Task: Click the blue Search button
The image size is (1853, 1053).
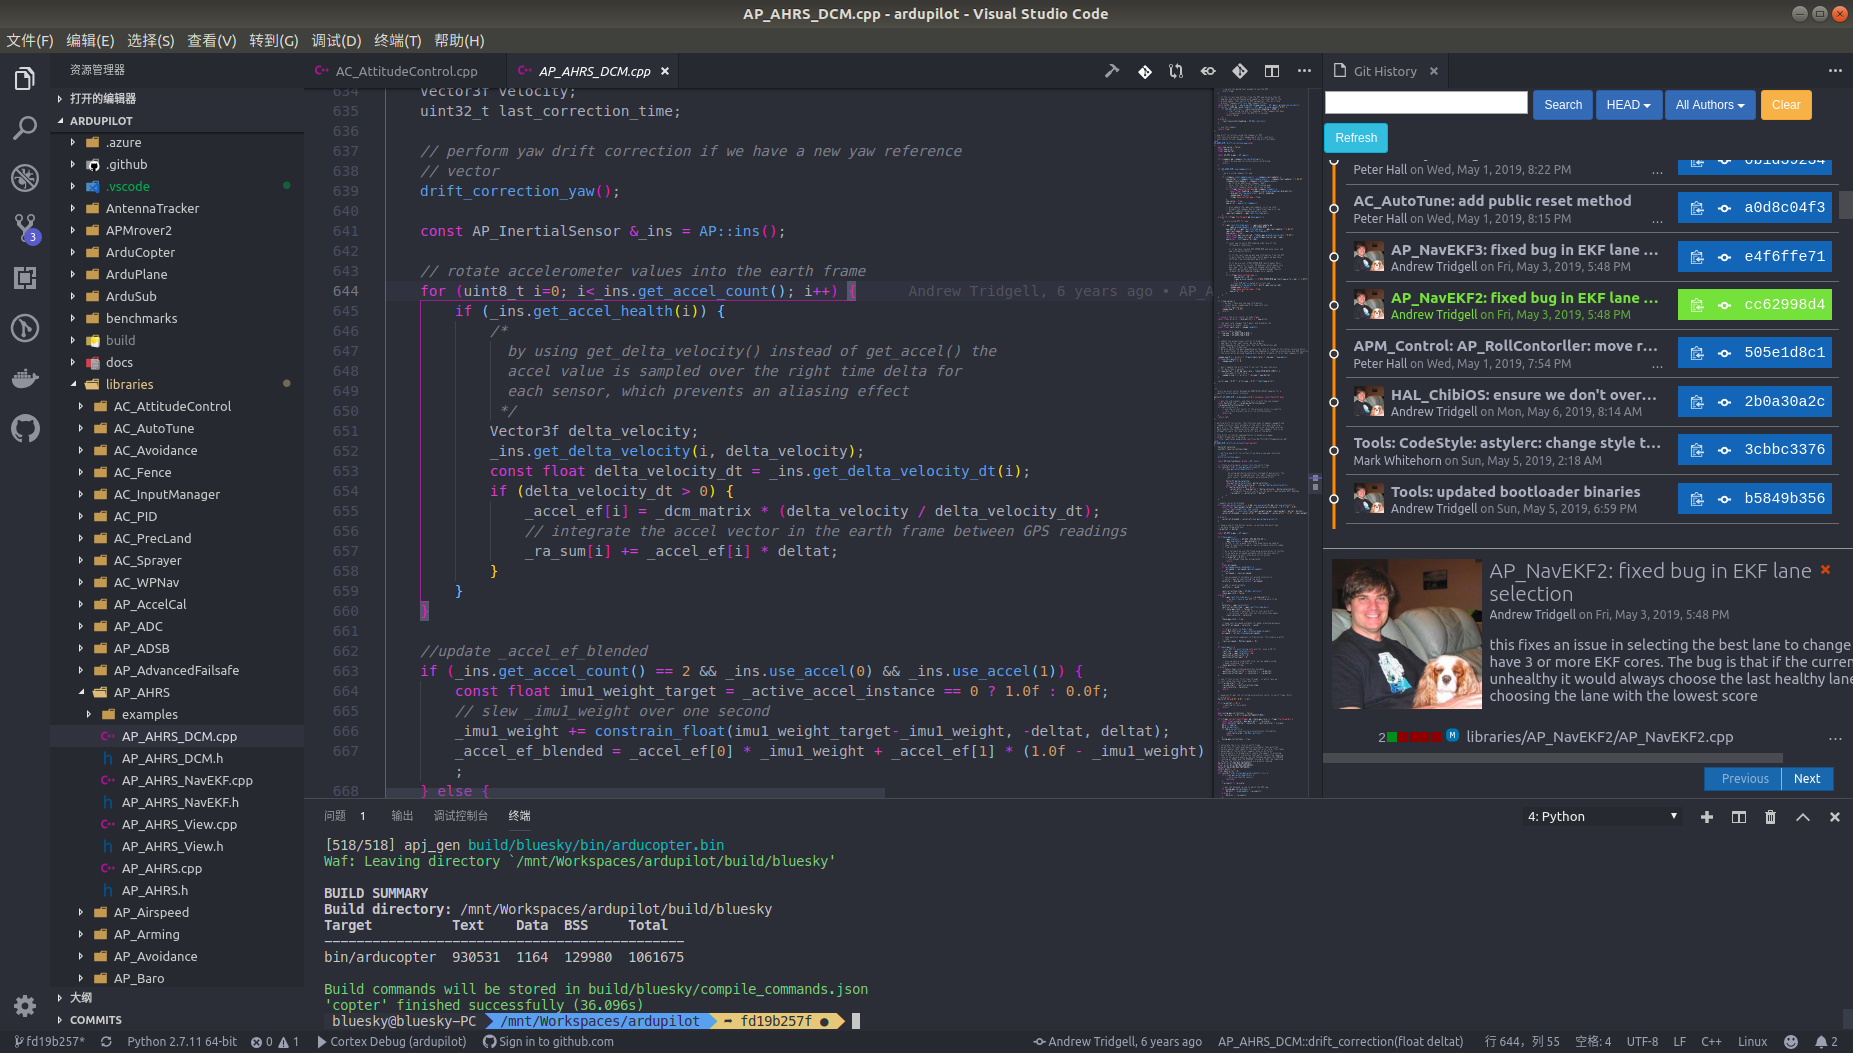Action: tap(1563, 105)
